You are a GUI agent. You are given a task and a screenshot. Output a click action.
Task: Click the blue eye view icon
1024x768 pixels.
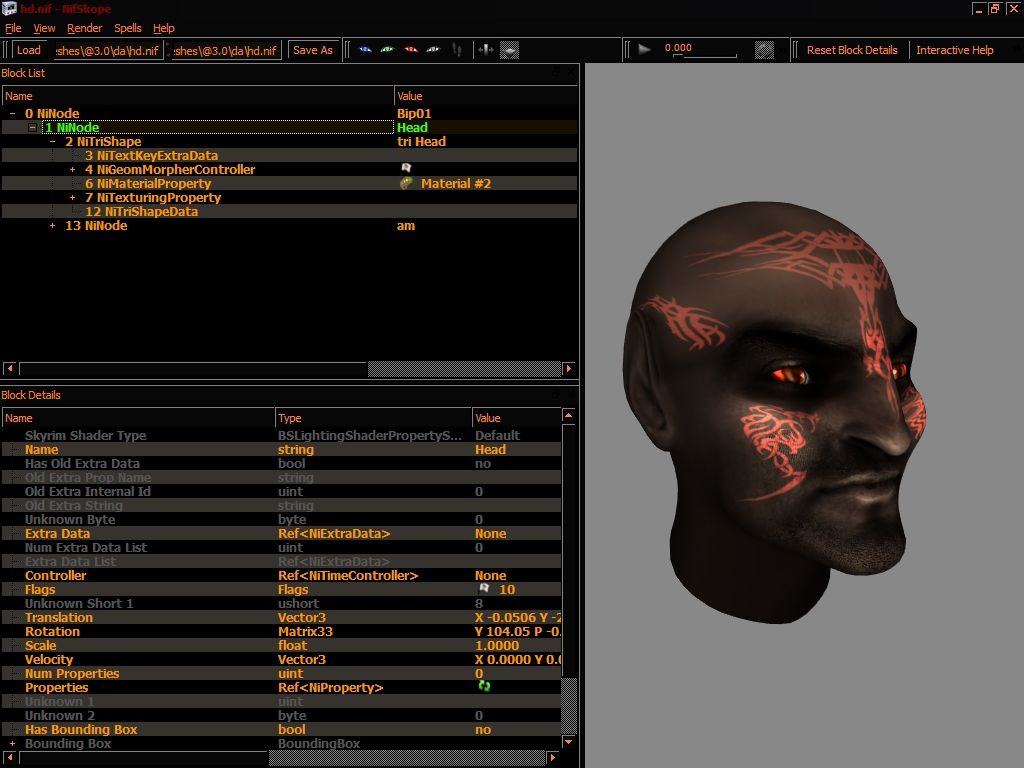(365, 50)
